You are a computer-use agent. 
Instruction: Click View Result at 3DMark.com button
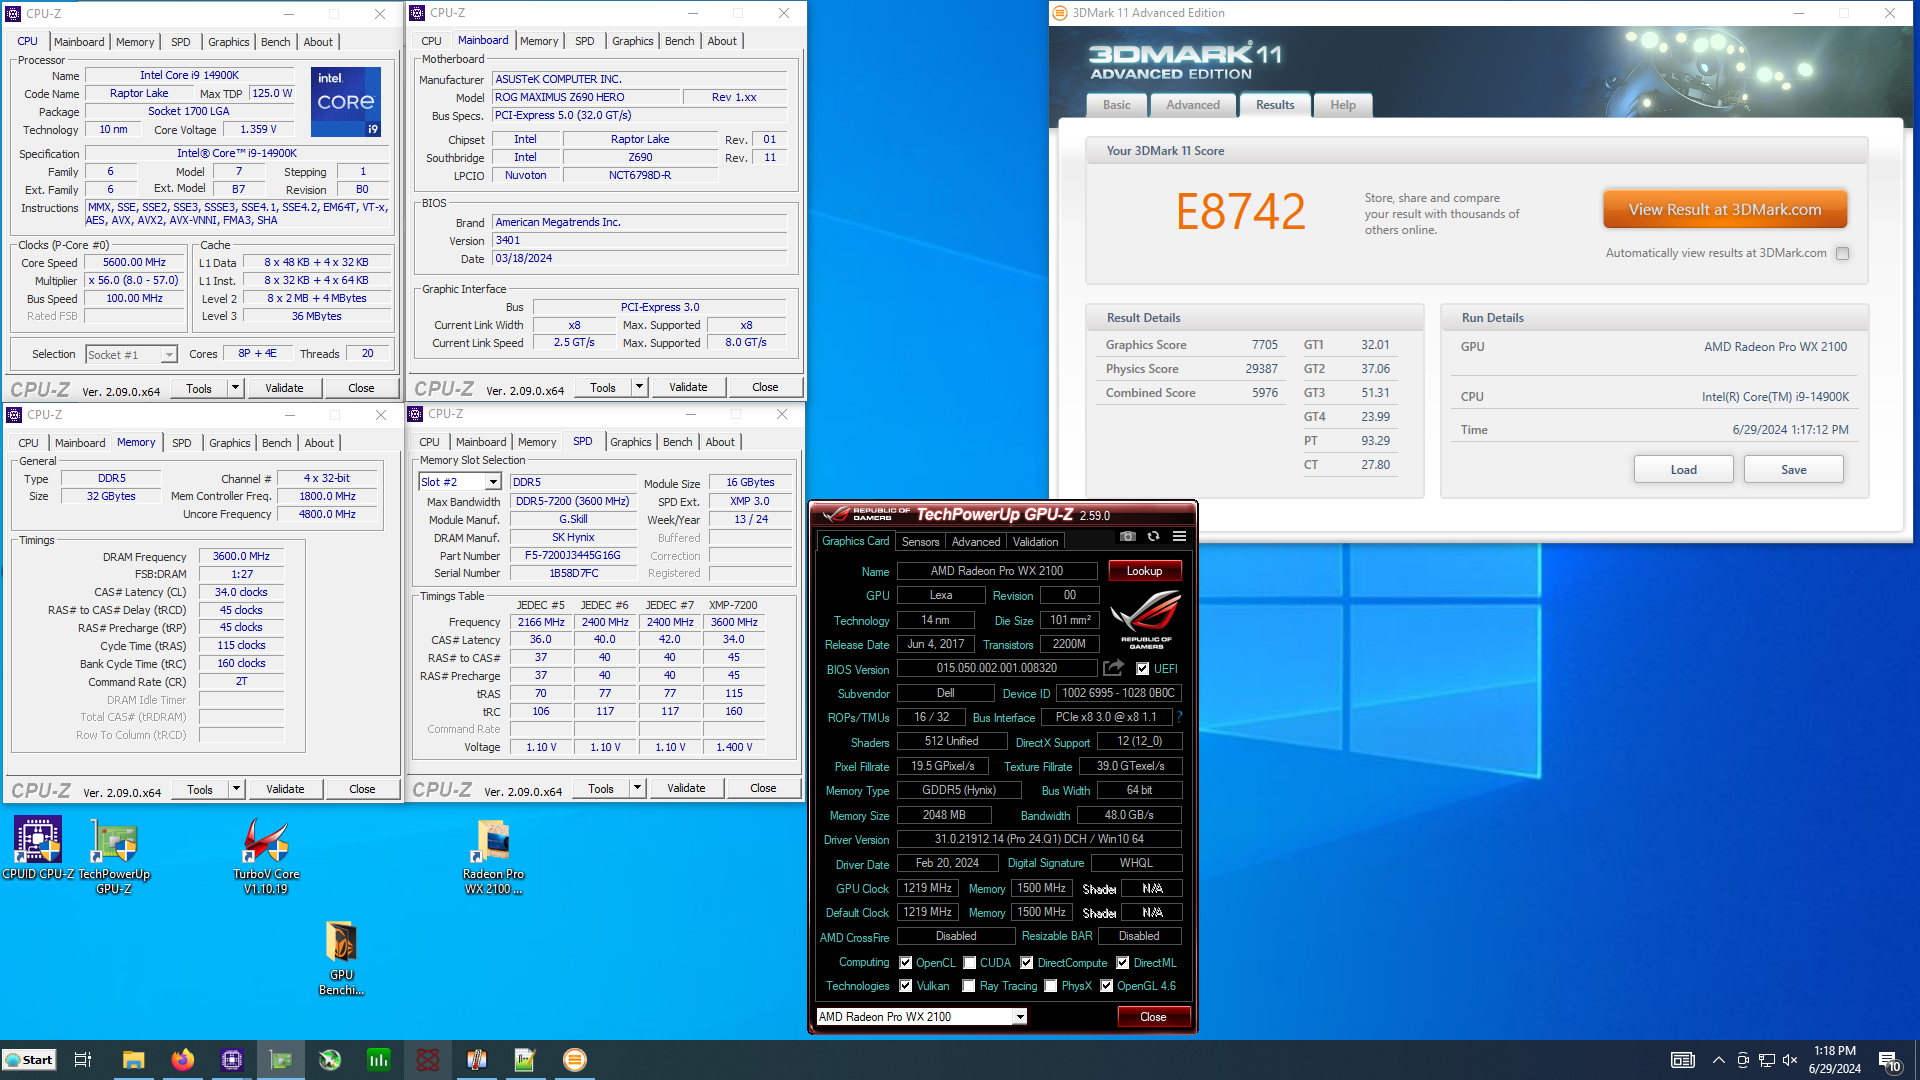click(1725, 210)
